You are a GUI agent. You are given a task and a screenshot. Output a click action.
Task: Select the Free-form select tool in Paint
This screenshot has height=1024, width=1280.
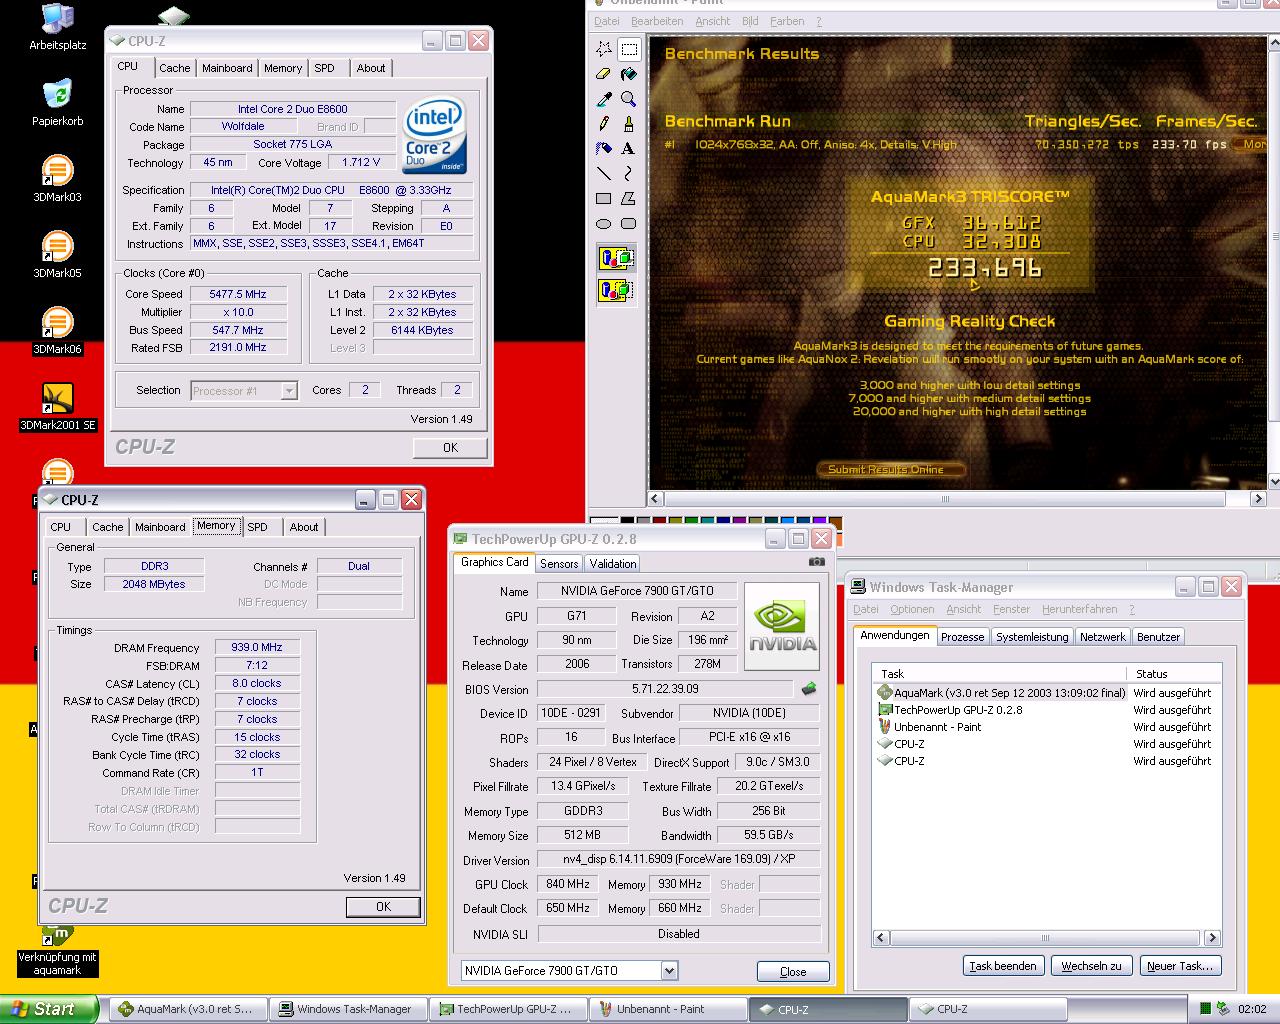pyautogui.click(x=604, y=48)
